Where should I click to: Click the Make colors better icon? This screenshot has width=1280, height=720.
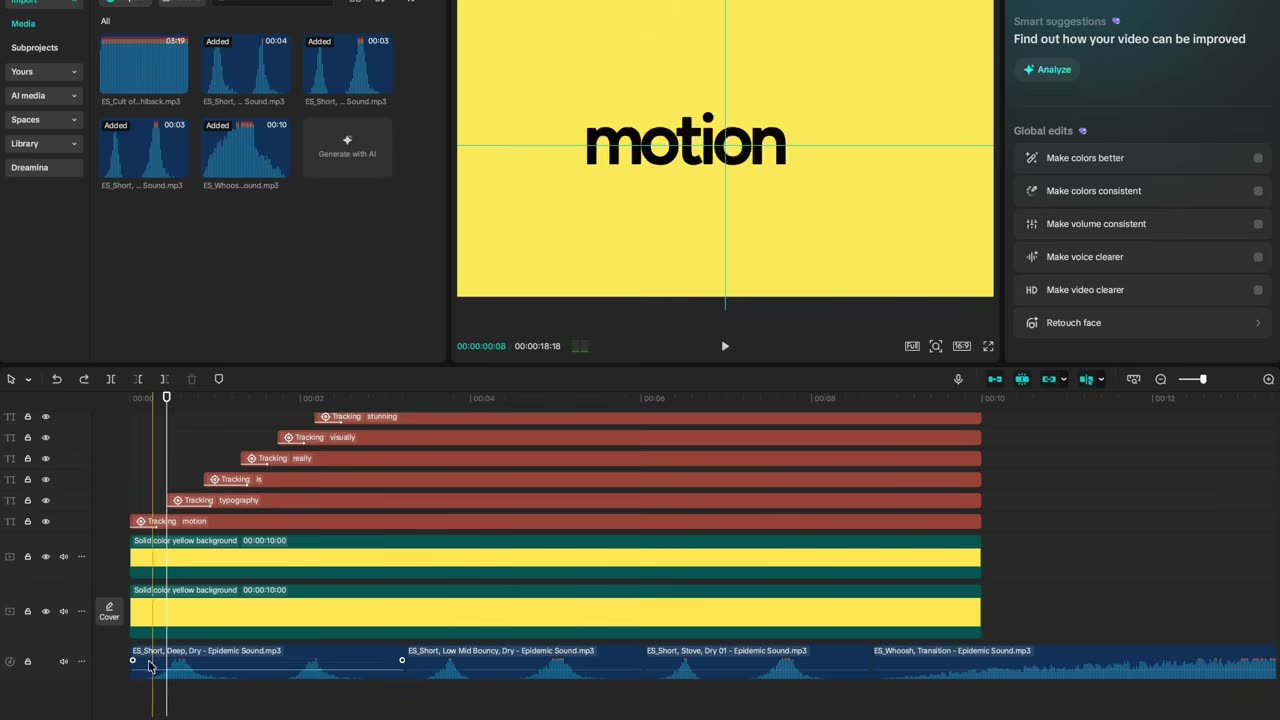point(1032,158)
